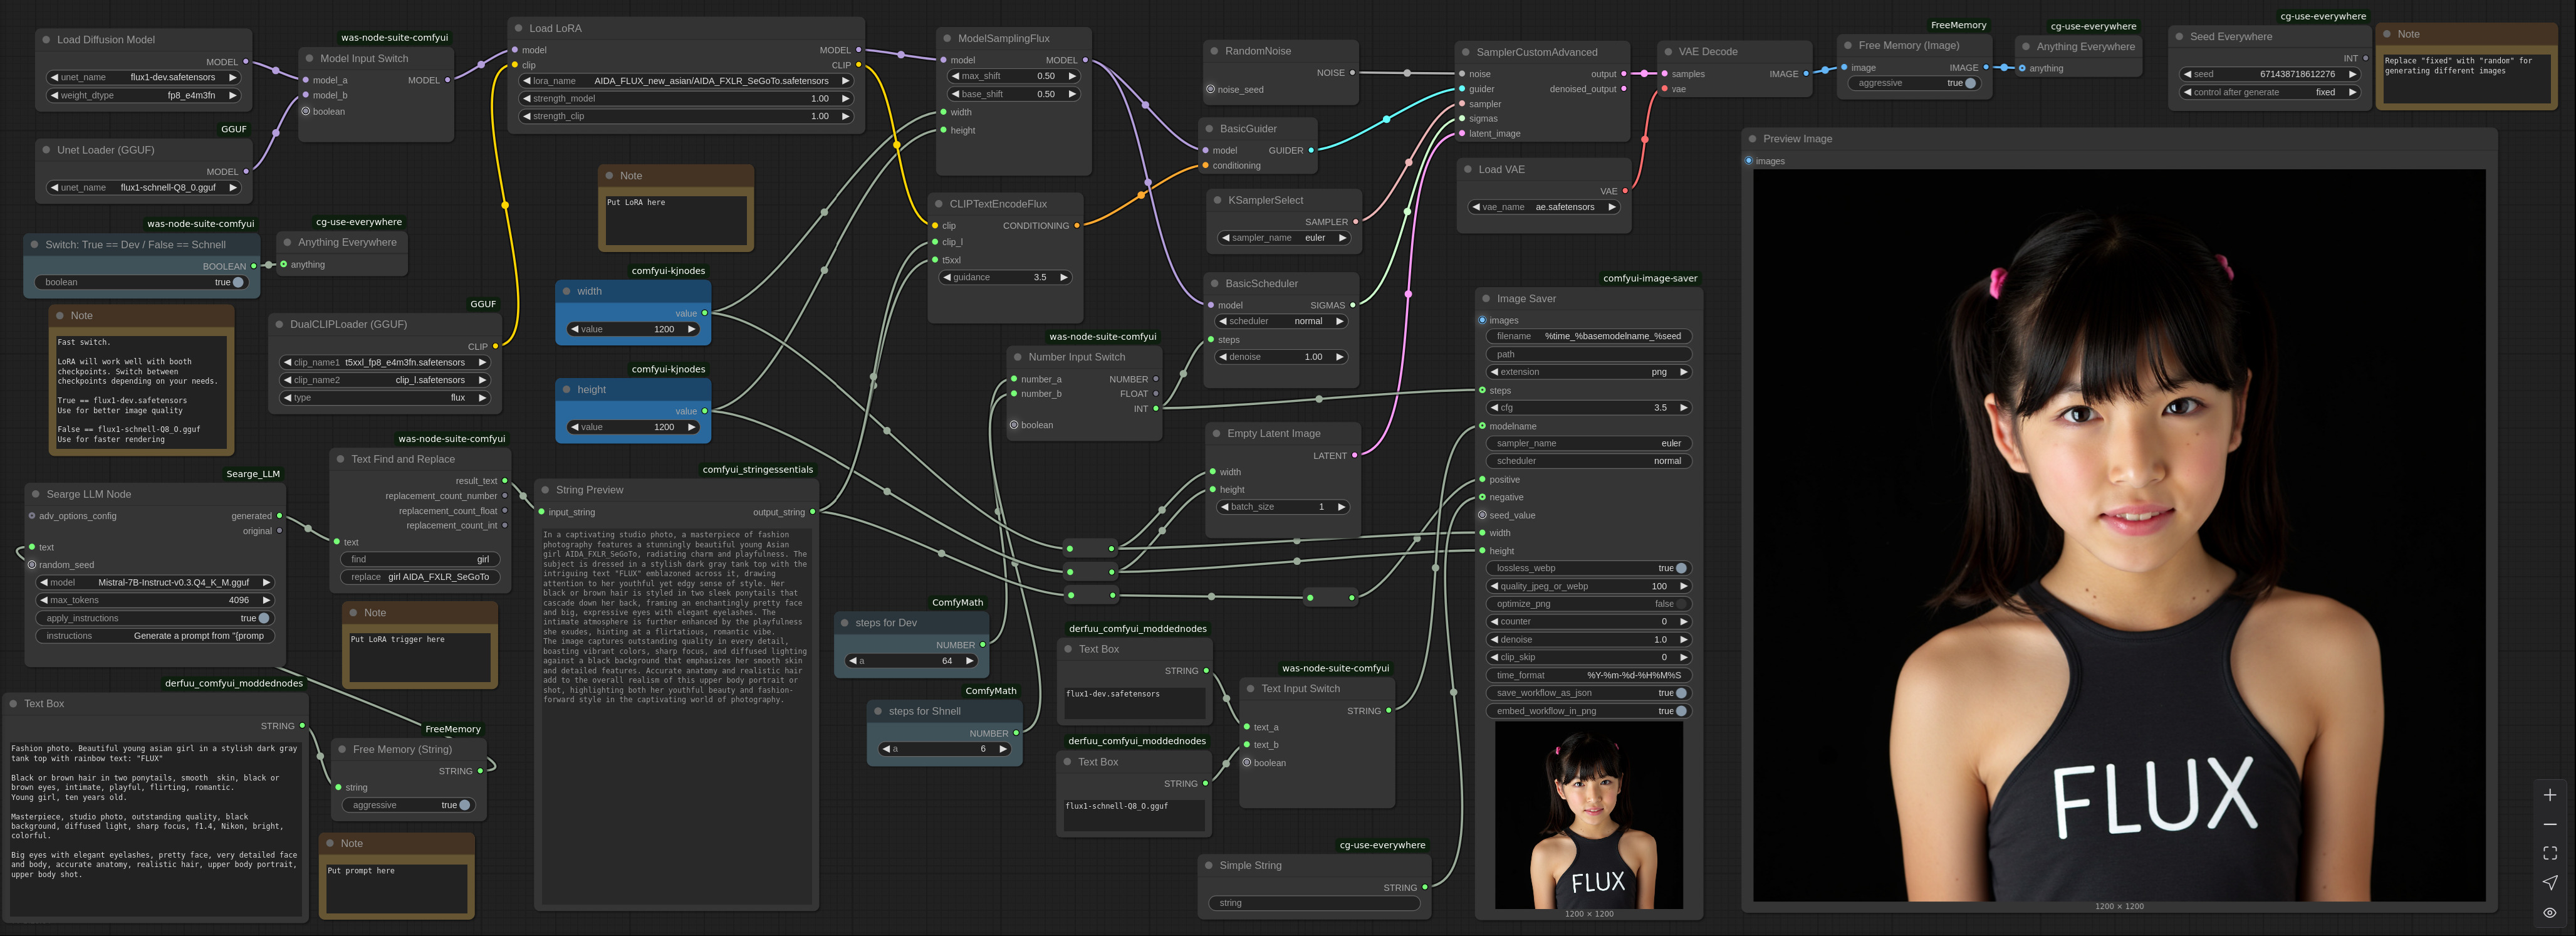This screenshot has height=936, width=2576.
Task: Zoom out of the canvas with minus icon
Action: (2550, 824)
